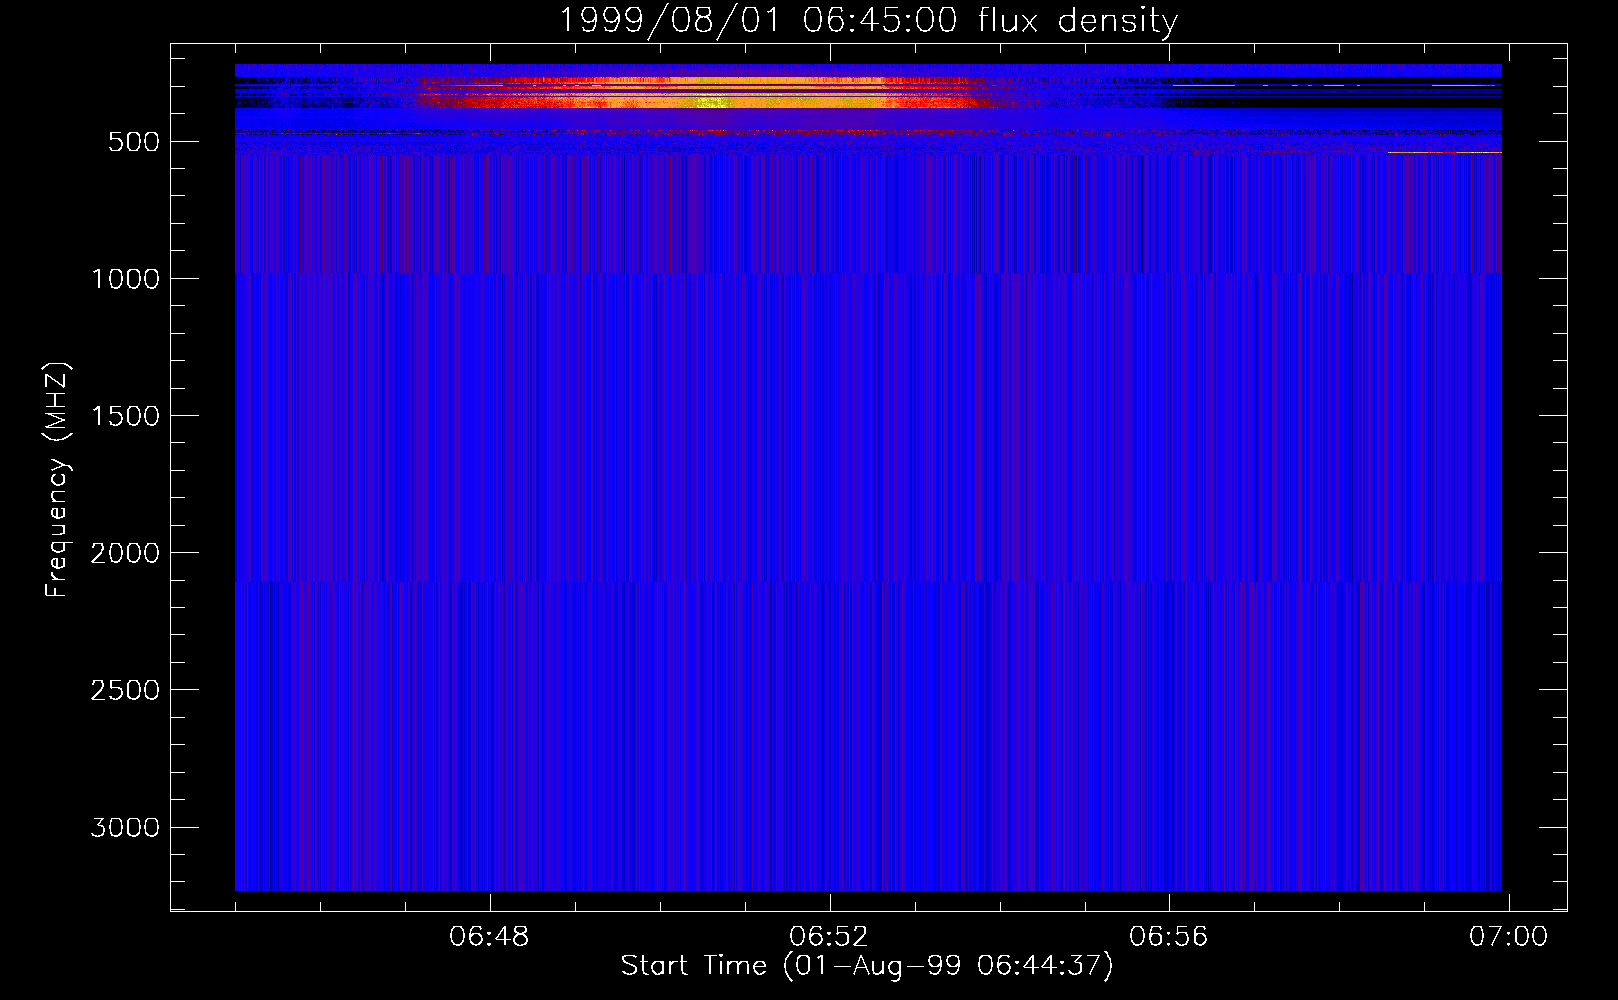Click the 3000 frequency tick label
This screenshot has width=1618, height=1000.
[125, 827]
